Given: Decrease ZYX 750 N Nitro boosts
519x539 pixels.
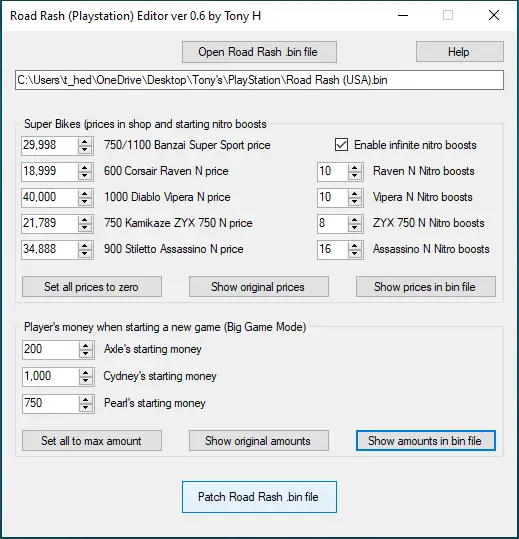Looking at the screenshot, I should click(x=355, y=227).
